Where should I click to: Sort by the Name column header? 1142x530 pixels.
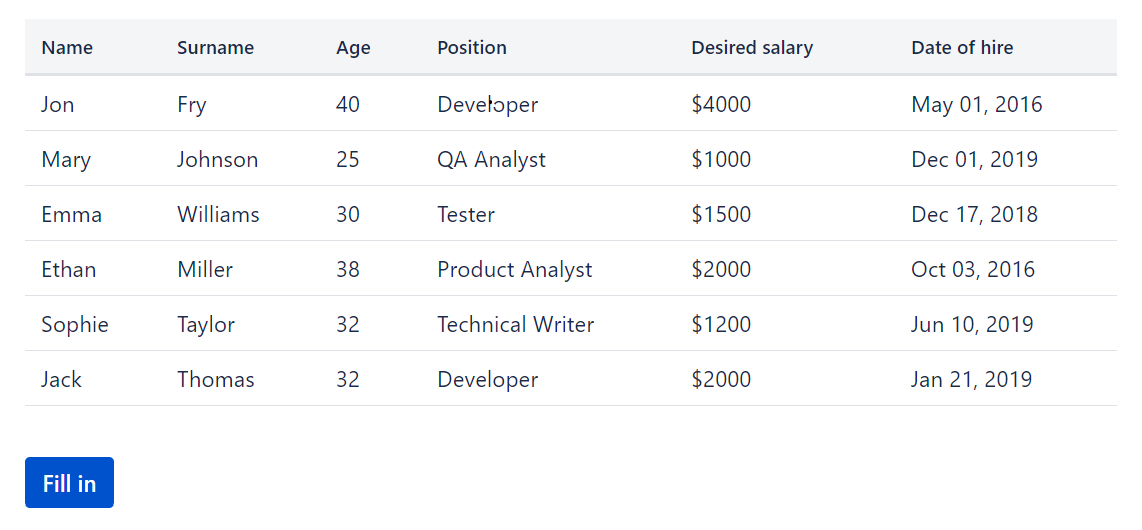67,48
